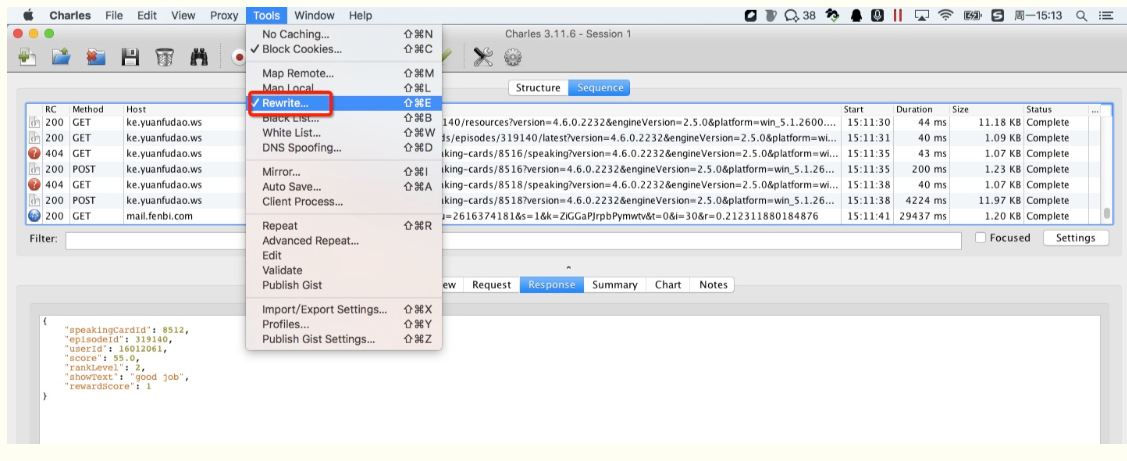The width and height of the screenshot is (1127, 461).
Task: Open the Summary tab
Action: [615, 285]
